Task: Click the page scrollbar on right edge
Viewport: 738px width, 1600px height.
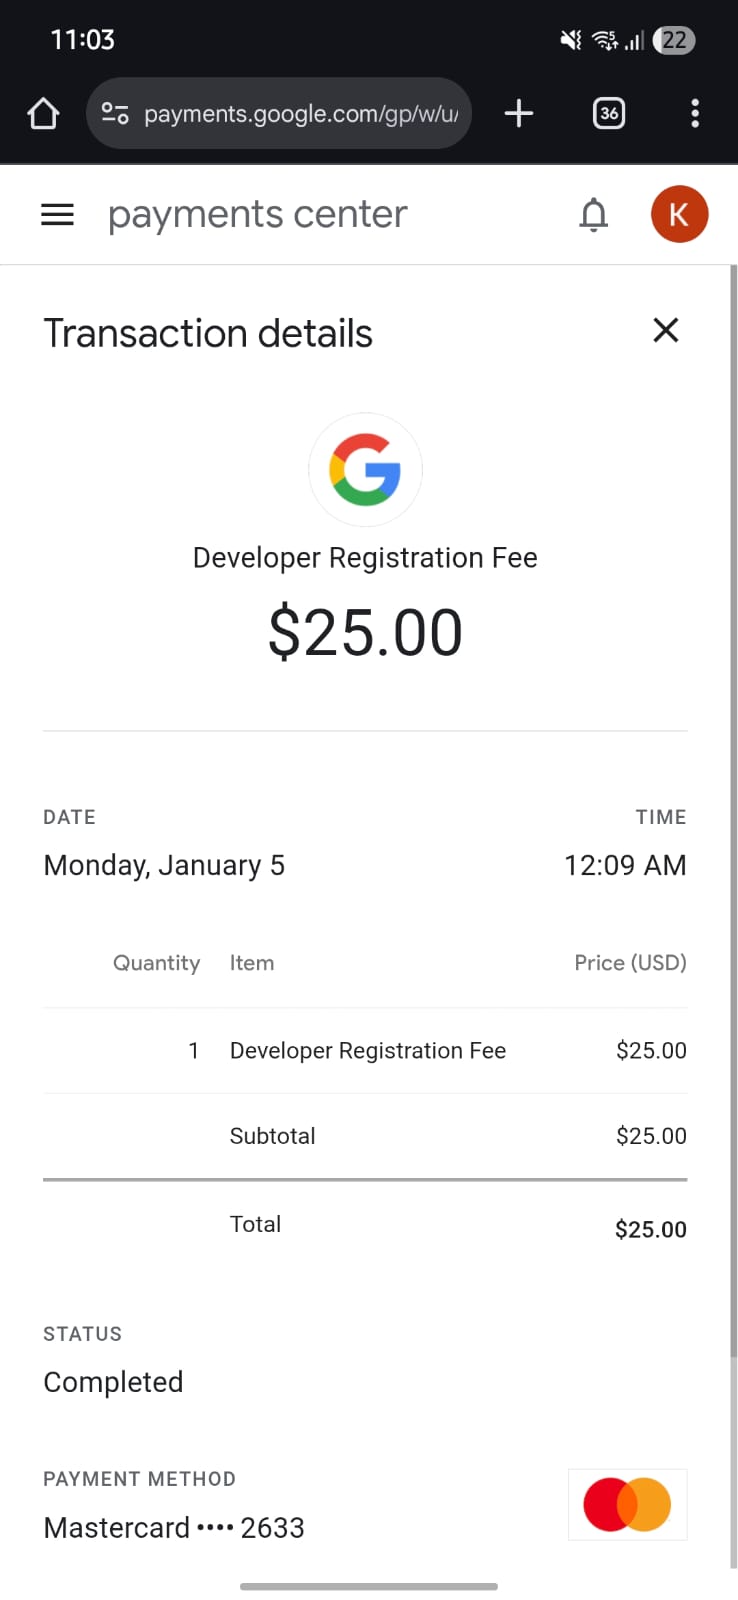Action: [733, 800]
